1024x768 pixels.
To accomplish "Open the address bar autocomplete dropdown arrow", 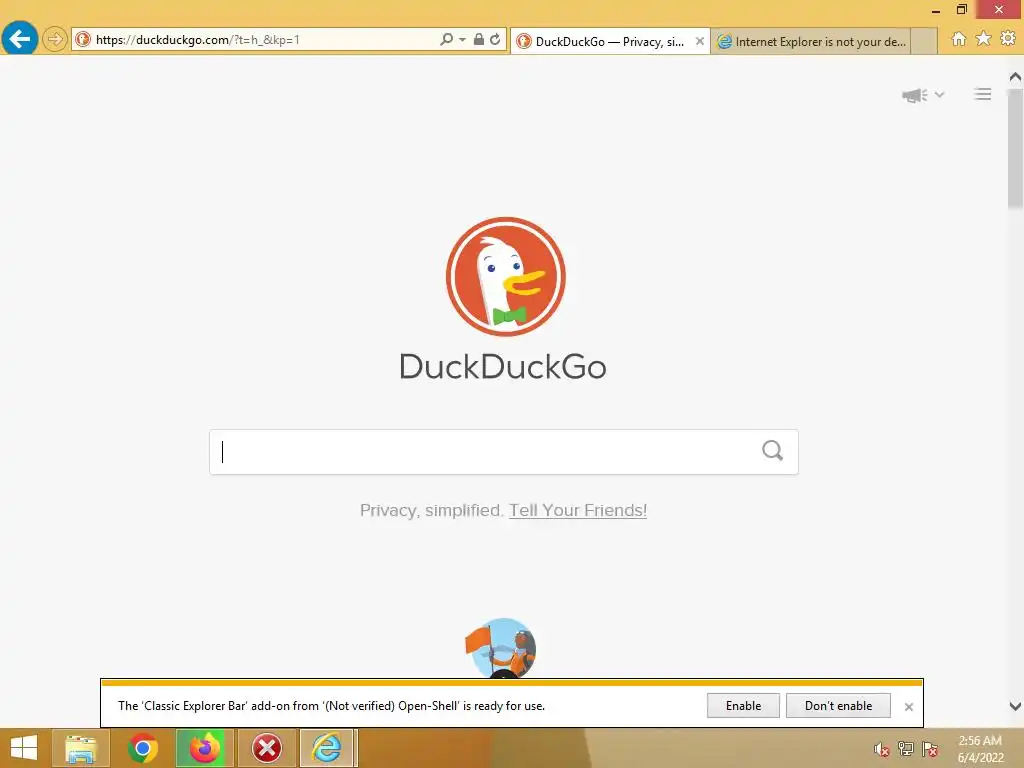I will point(462,40).
